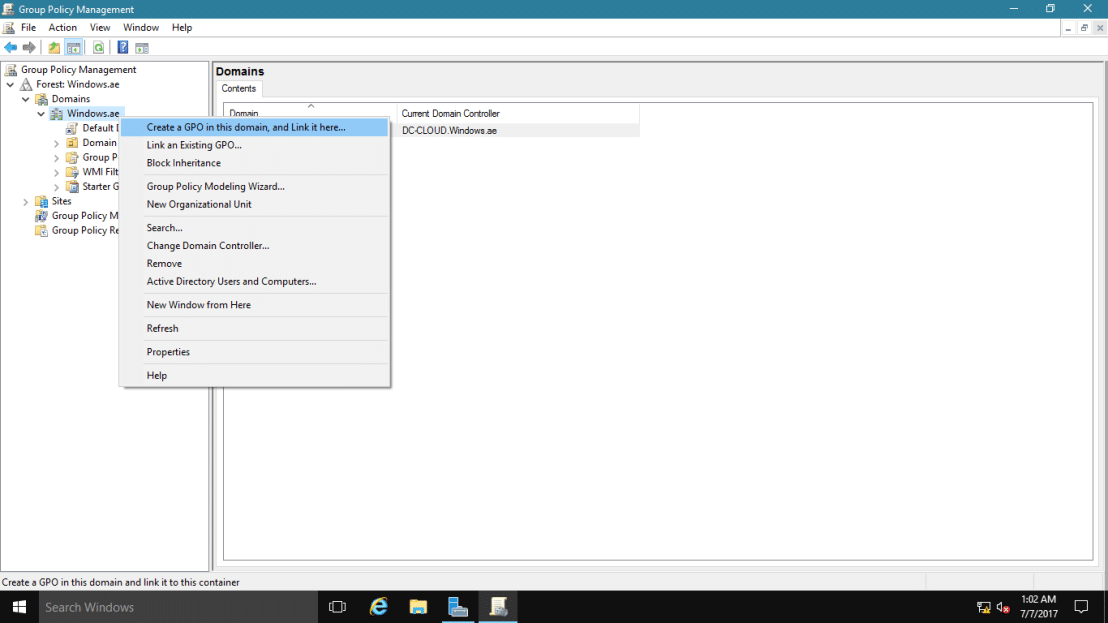Click the muted volume tray icon
This screenshot has width=1108, height=623.
click(1003, 607)
